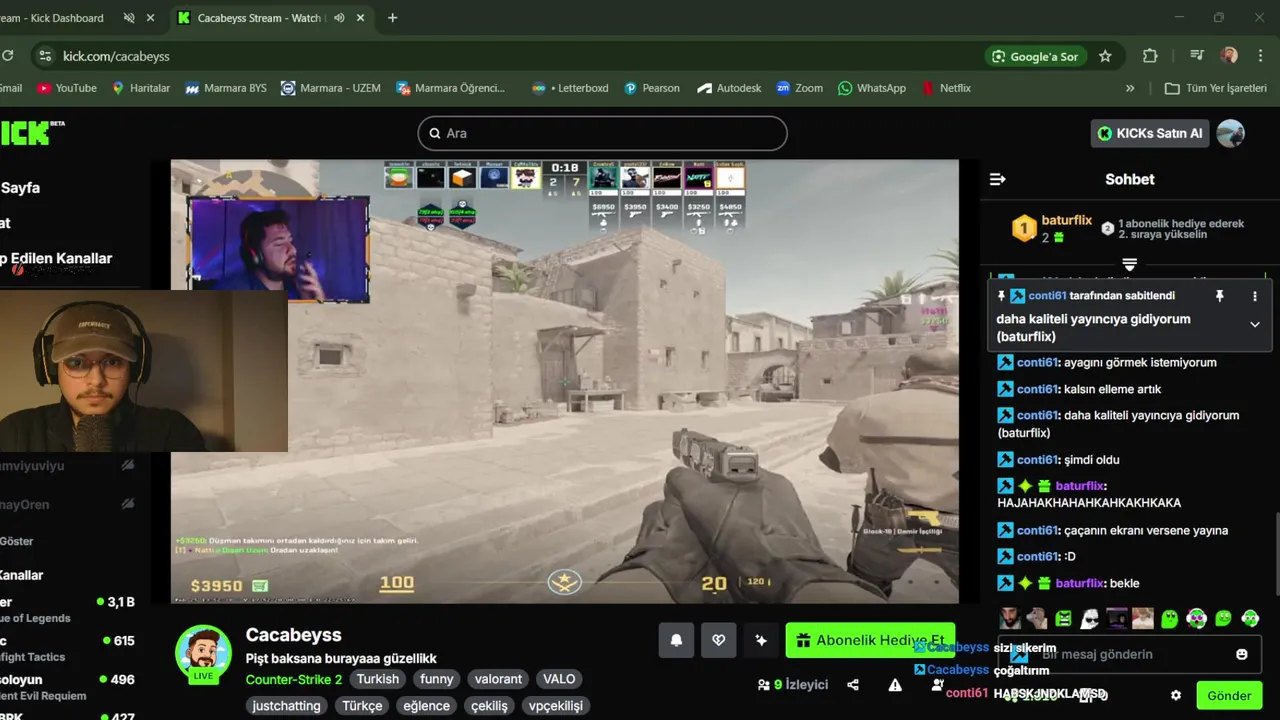Click the KICKs Satın Al button
This screenshot has width=1280, height=720.
click(x=1150, y=133)
